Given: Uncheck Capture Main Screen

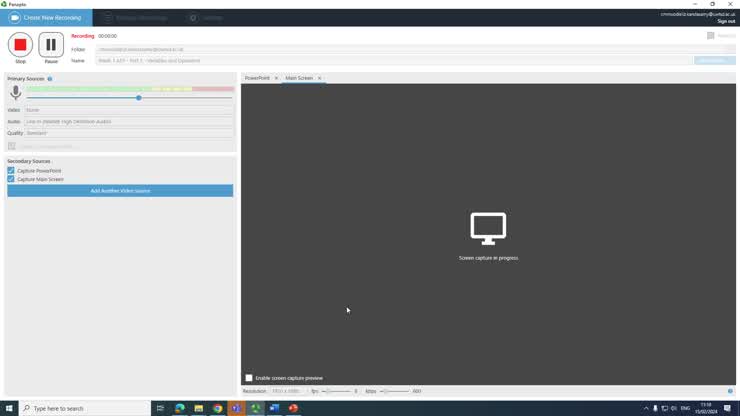Looking at the screenshot, I should 11,179.
